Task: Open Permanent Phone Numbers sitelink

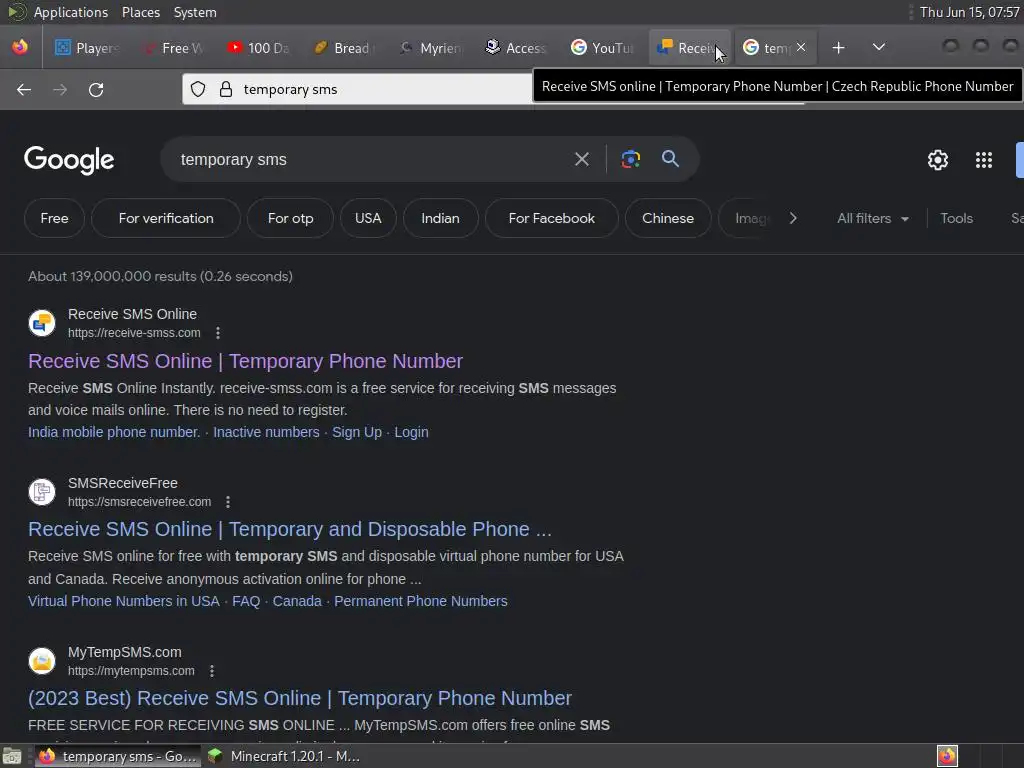Action: [x=421, y=601]
